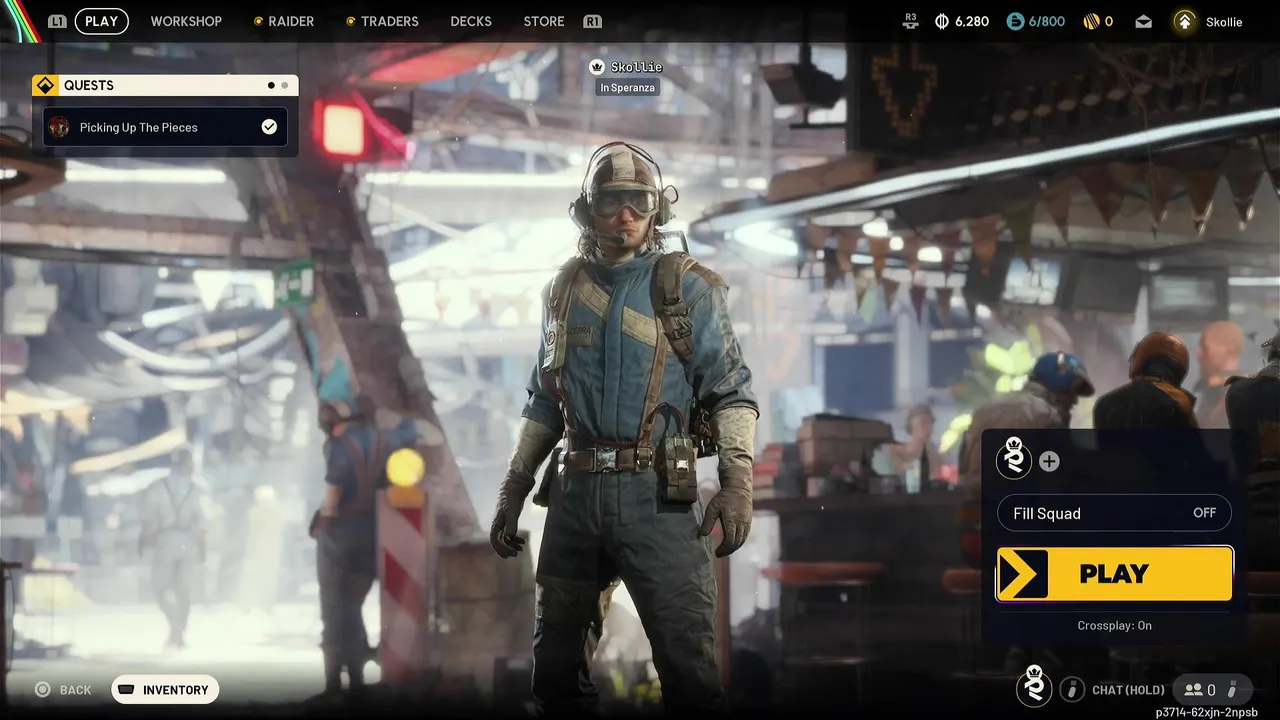Select the first QUESTS page dot
This screenshot has width=1280, height=720.
point(271,85)
